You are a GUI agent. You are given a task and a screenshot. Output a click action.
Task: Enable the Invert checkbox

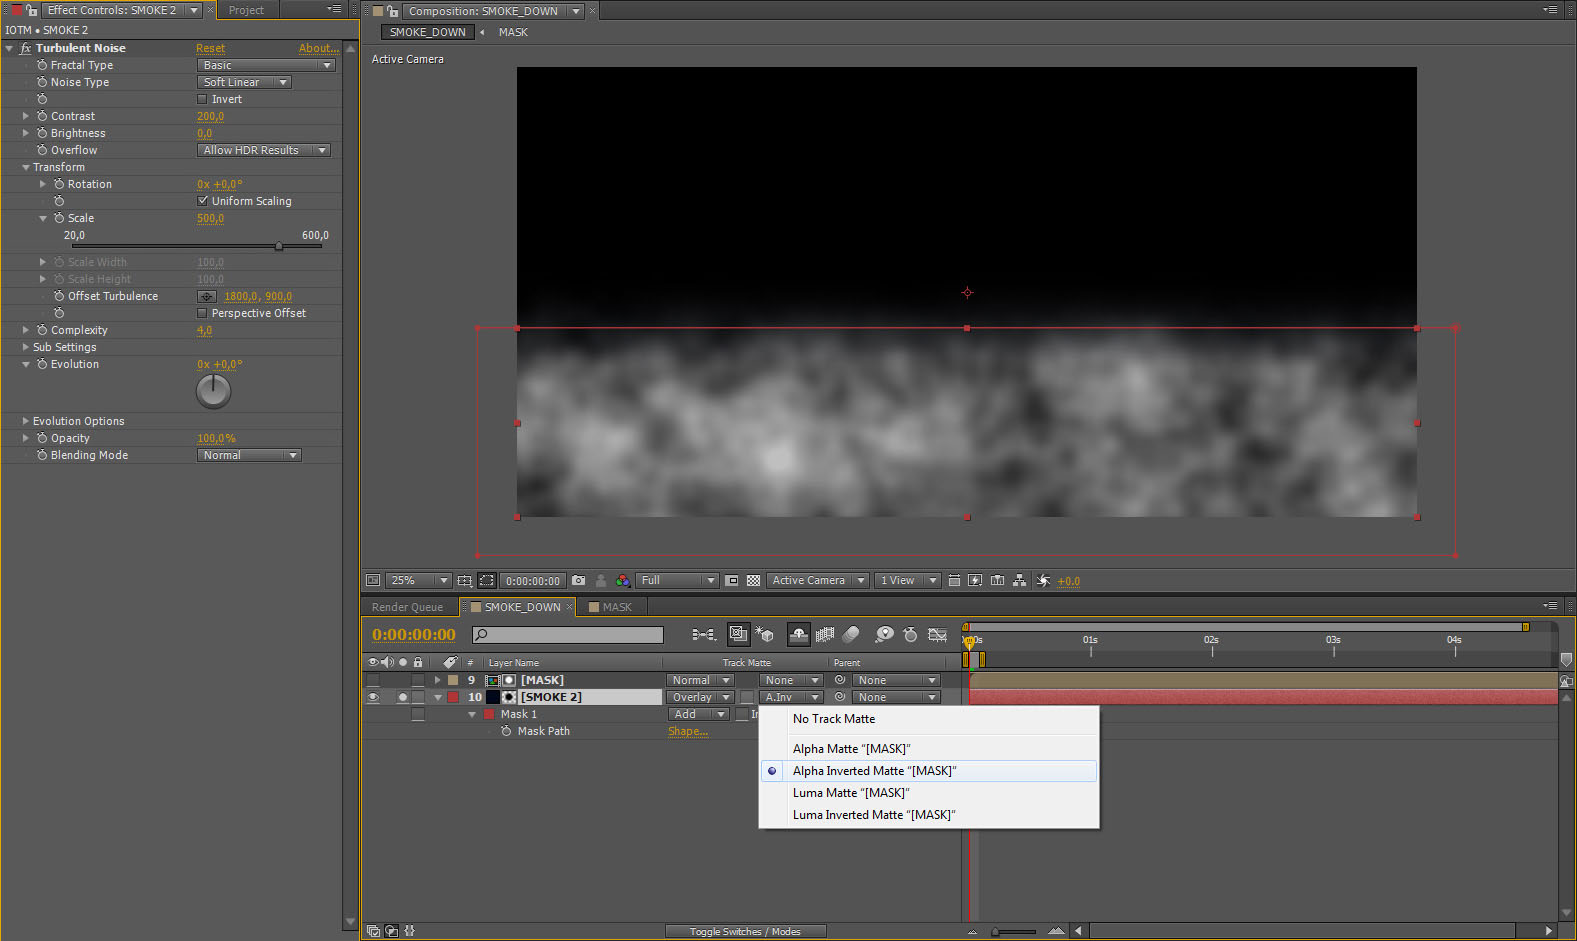[x=202, y=99]
